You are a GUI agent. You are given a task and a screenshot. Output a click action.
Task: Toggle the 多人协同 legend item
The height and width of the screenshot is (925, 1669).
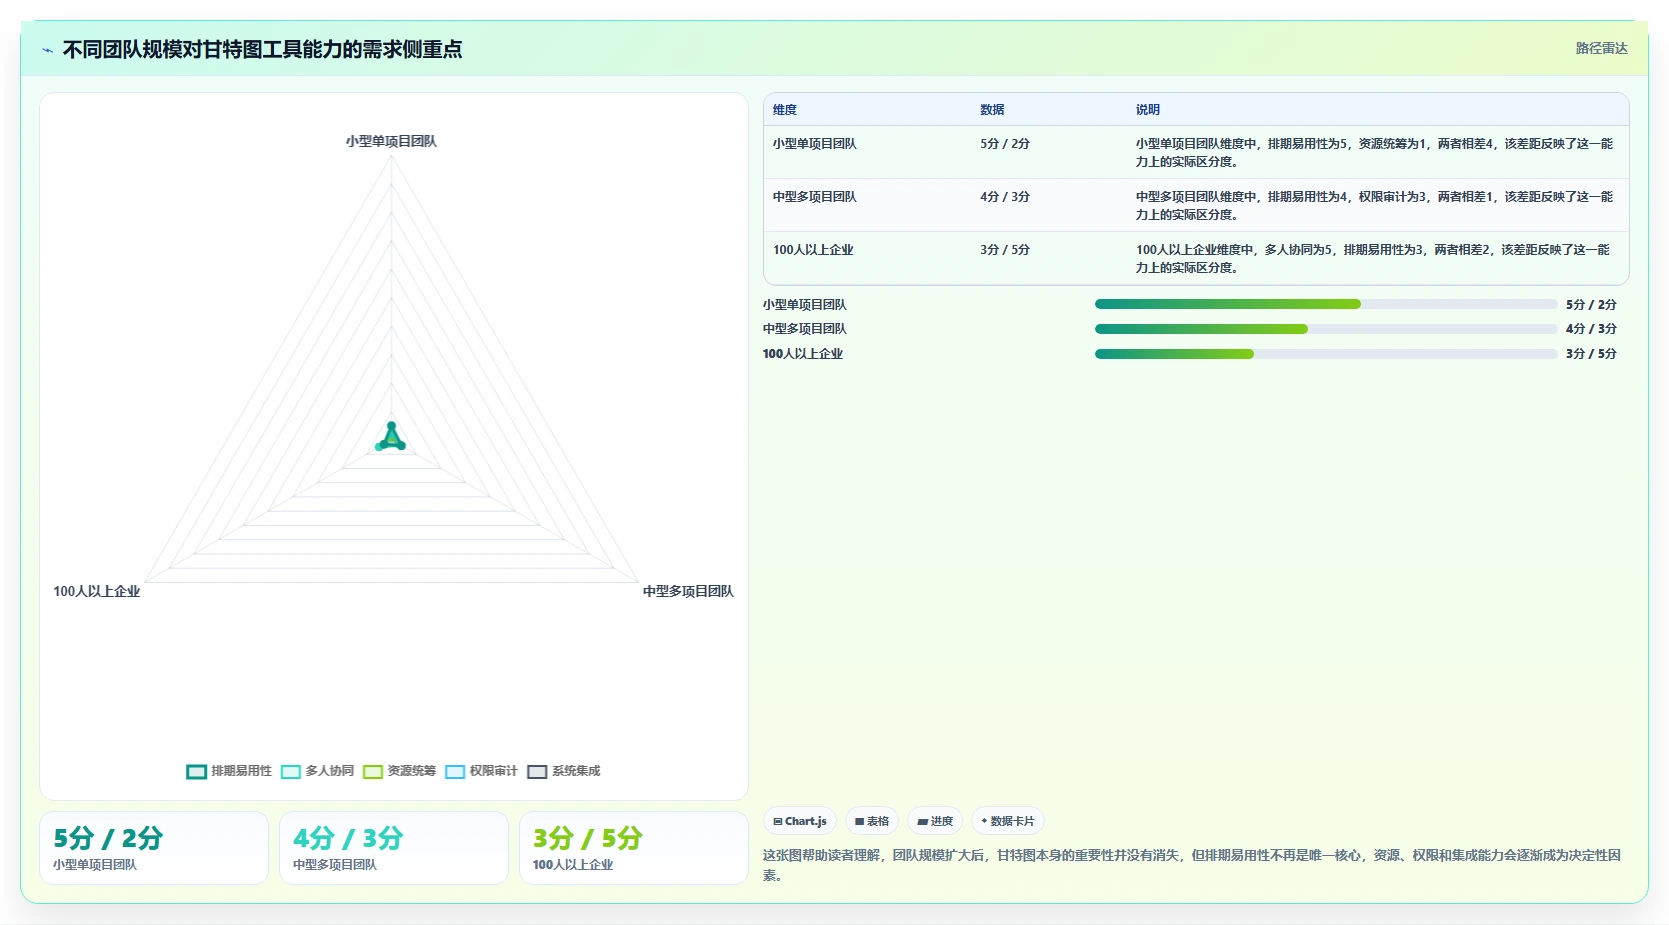coord(317,771)
